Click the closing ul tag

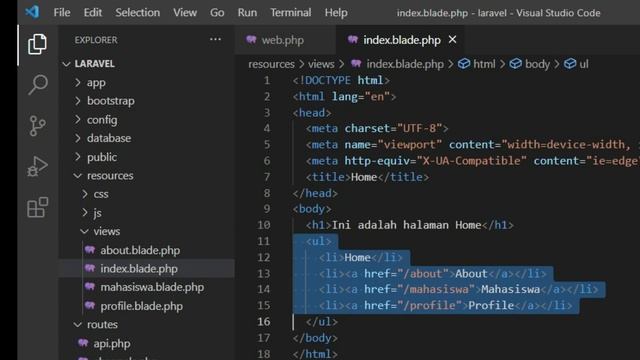click(322, 322)
